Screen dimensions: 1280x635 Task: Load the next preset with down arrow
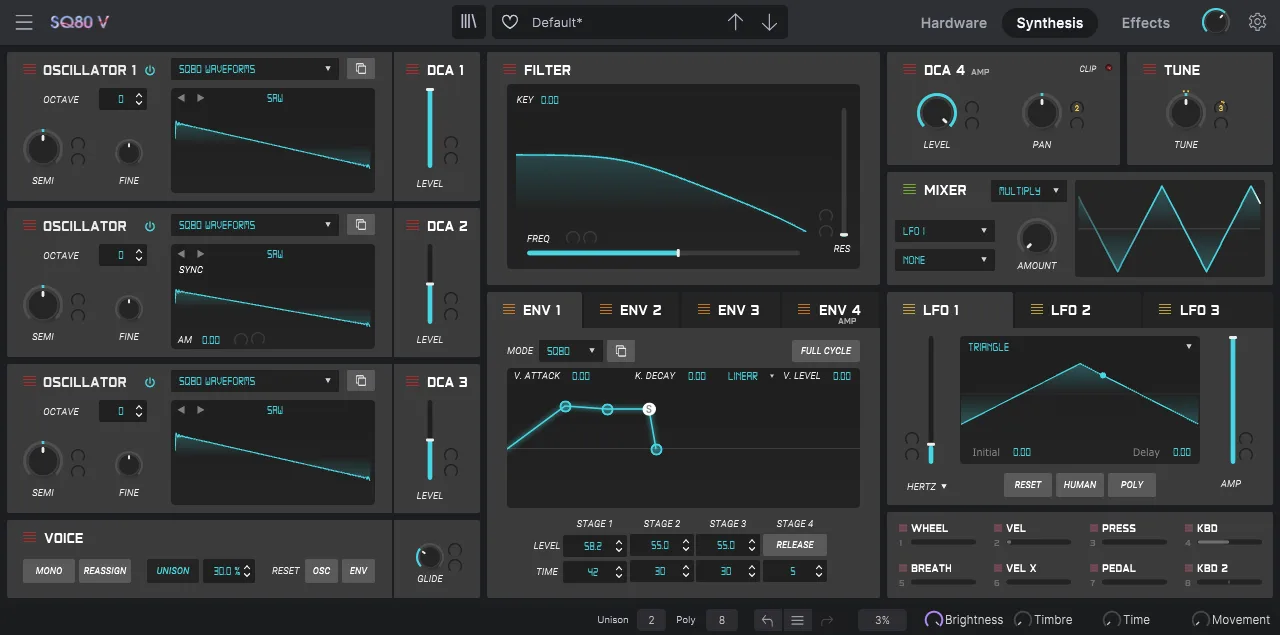click(x=769, y=22)
